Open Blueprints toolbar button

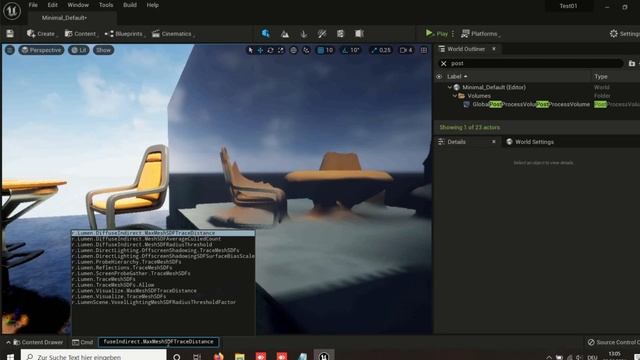click(x=124, y=34)
